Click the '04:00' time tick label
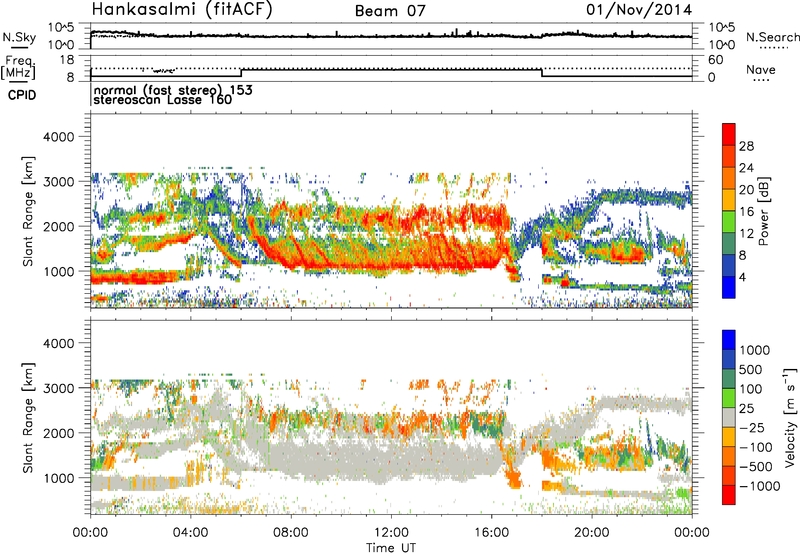The height and width of the screenshot is (554, 800). coord(190,533)
